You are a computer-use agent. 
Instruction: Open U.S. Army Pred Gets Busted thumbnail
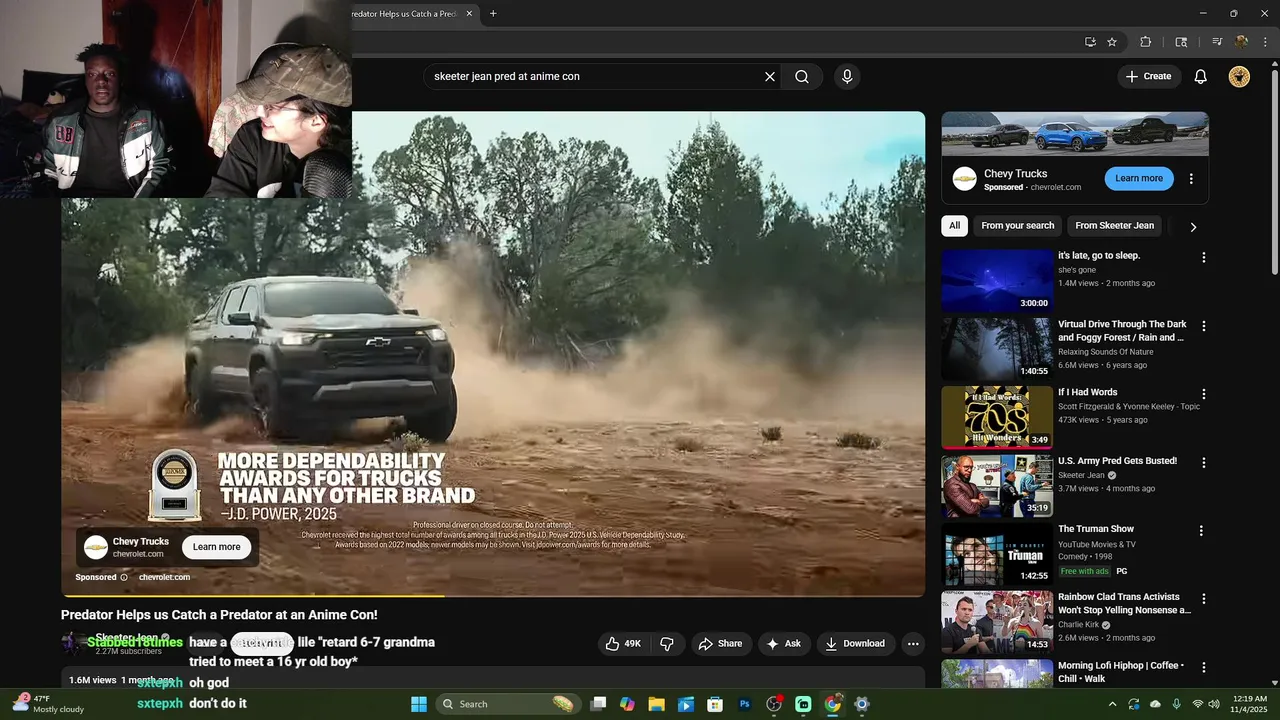[996, 486]
